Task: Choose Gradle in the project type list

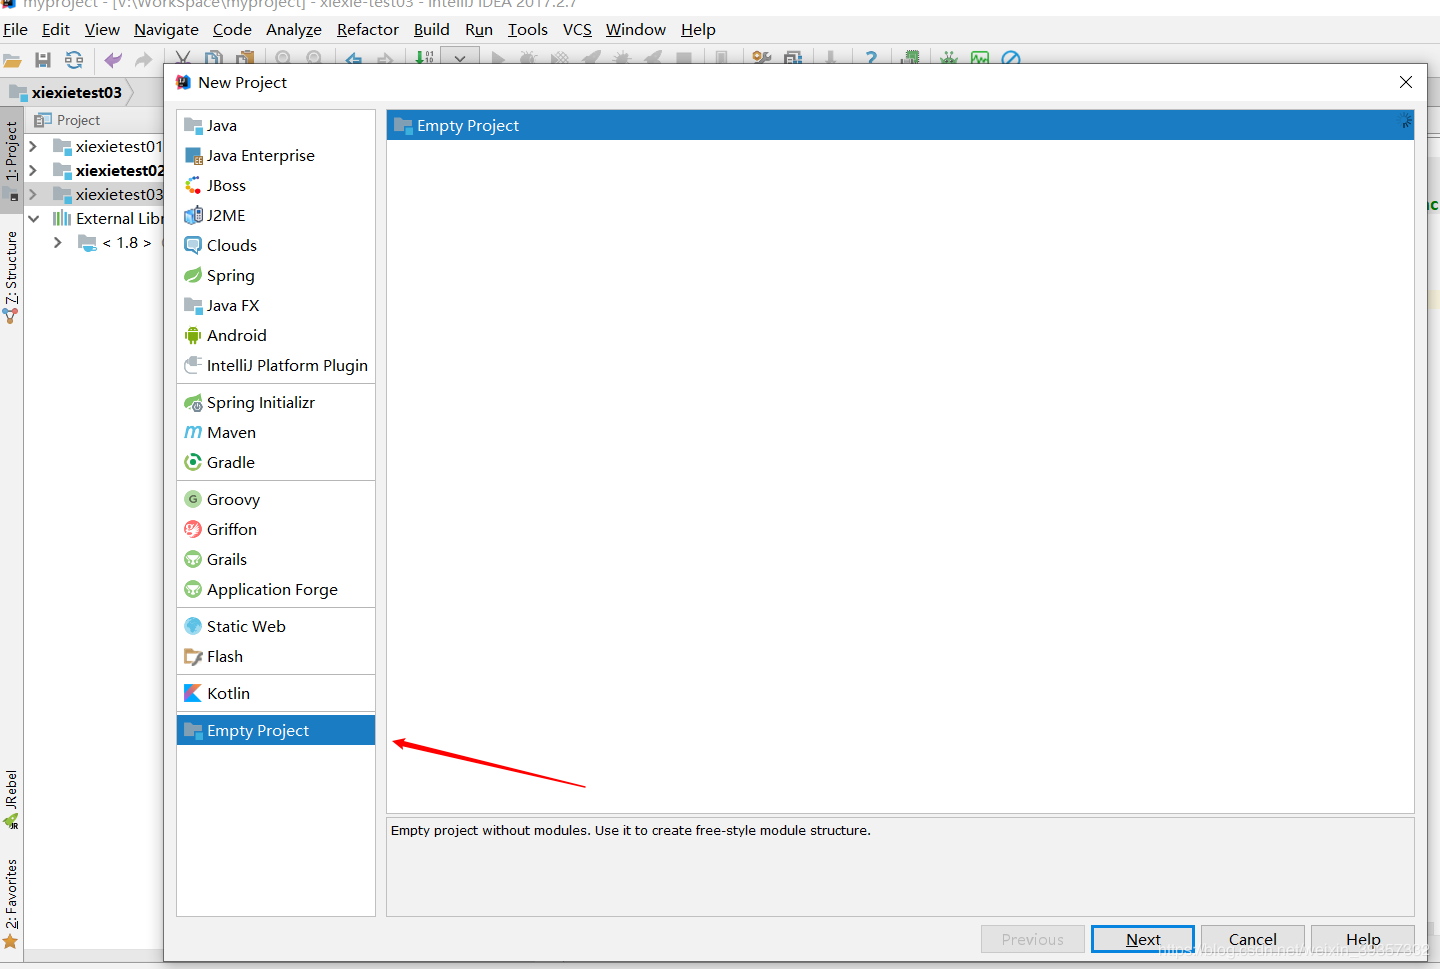Action: (x=230, y=462)
